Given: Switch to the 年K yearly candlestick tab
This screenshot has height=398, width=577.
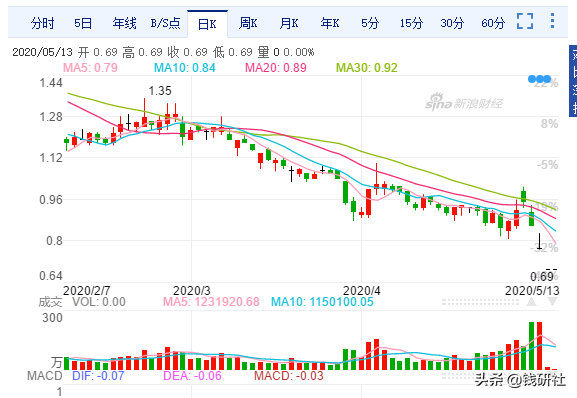Looking at the screenshot, I should coord(329,24).
